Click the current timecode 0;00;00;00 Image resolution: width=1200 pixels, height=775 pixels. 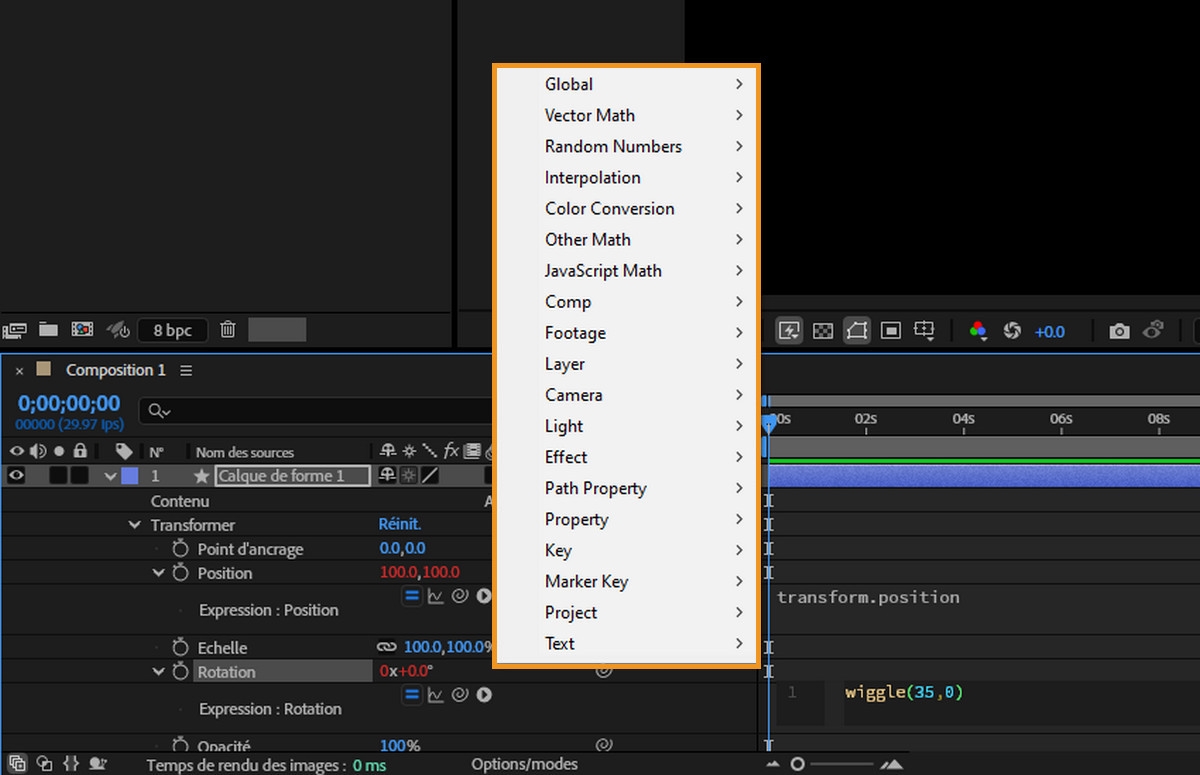click(x=69, y=403)
